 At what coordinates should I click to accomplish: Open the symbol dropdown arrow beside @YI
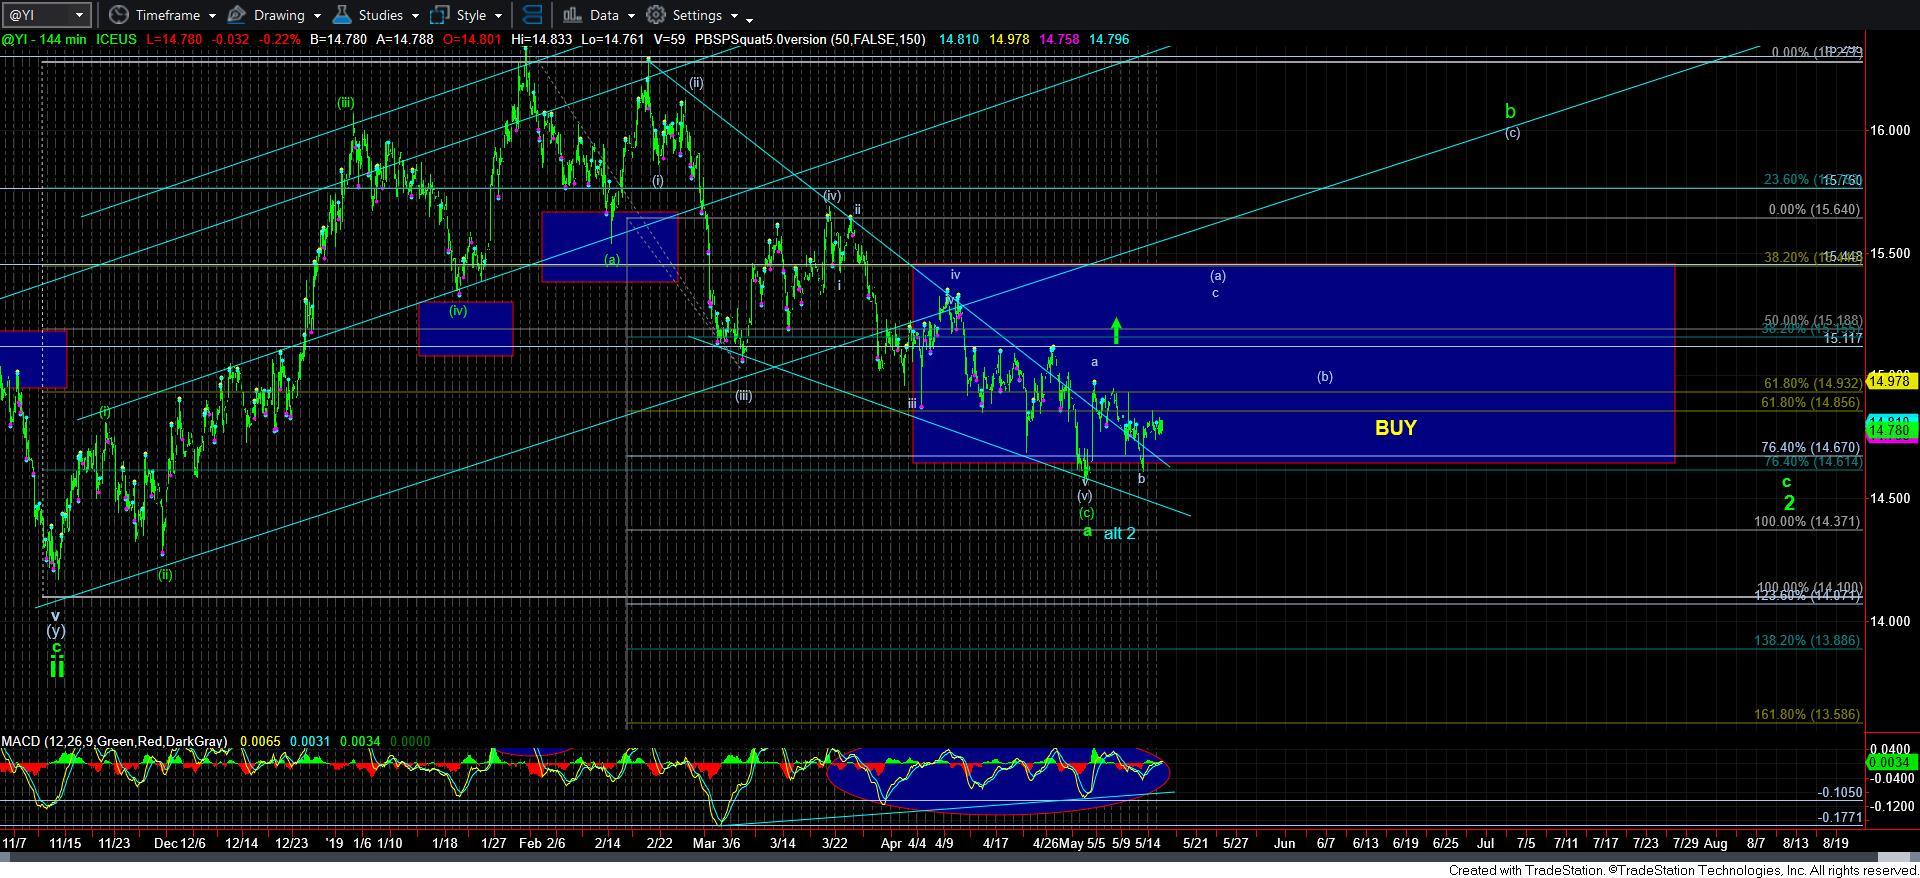[82, 15]
